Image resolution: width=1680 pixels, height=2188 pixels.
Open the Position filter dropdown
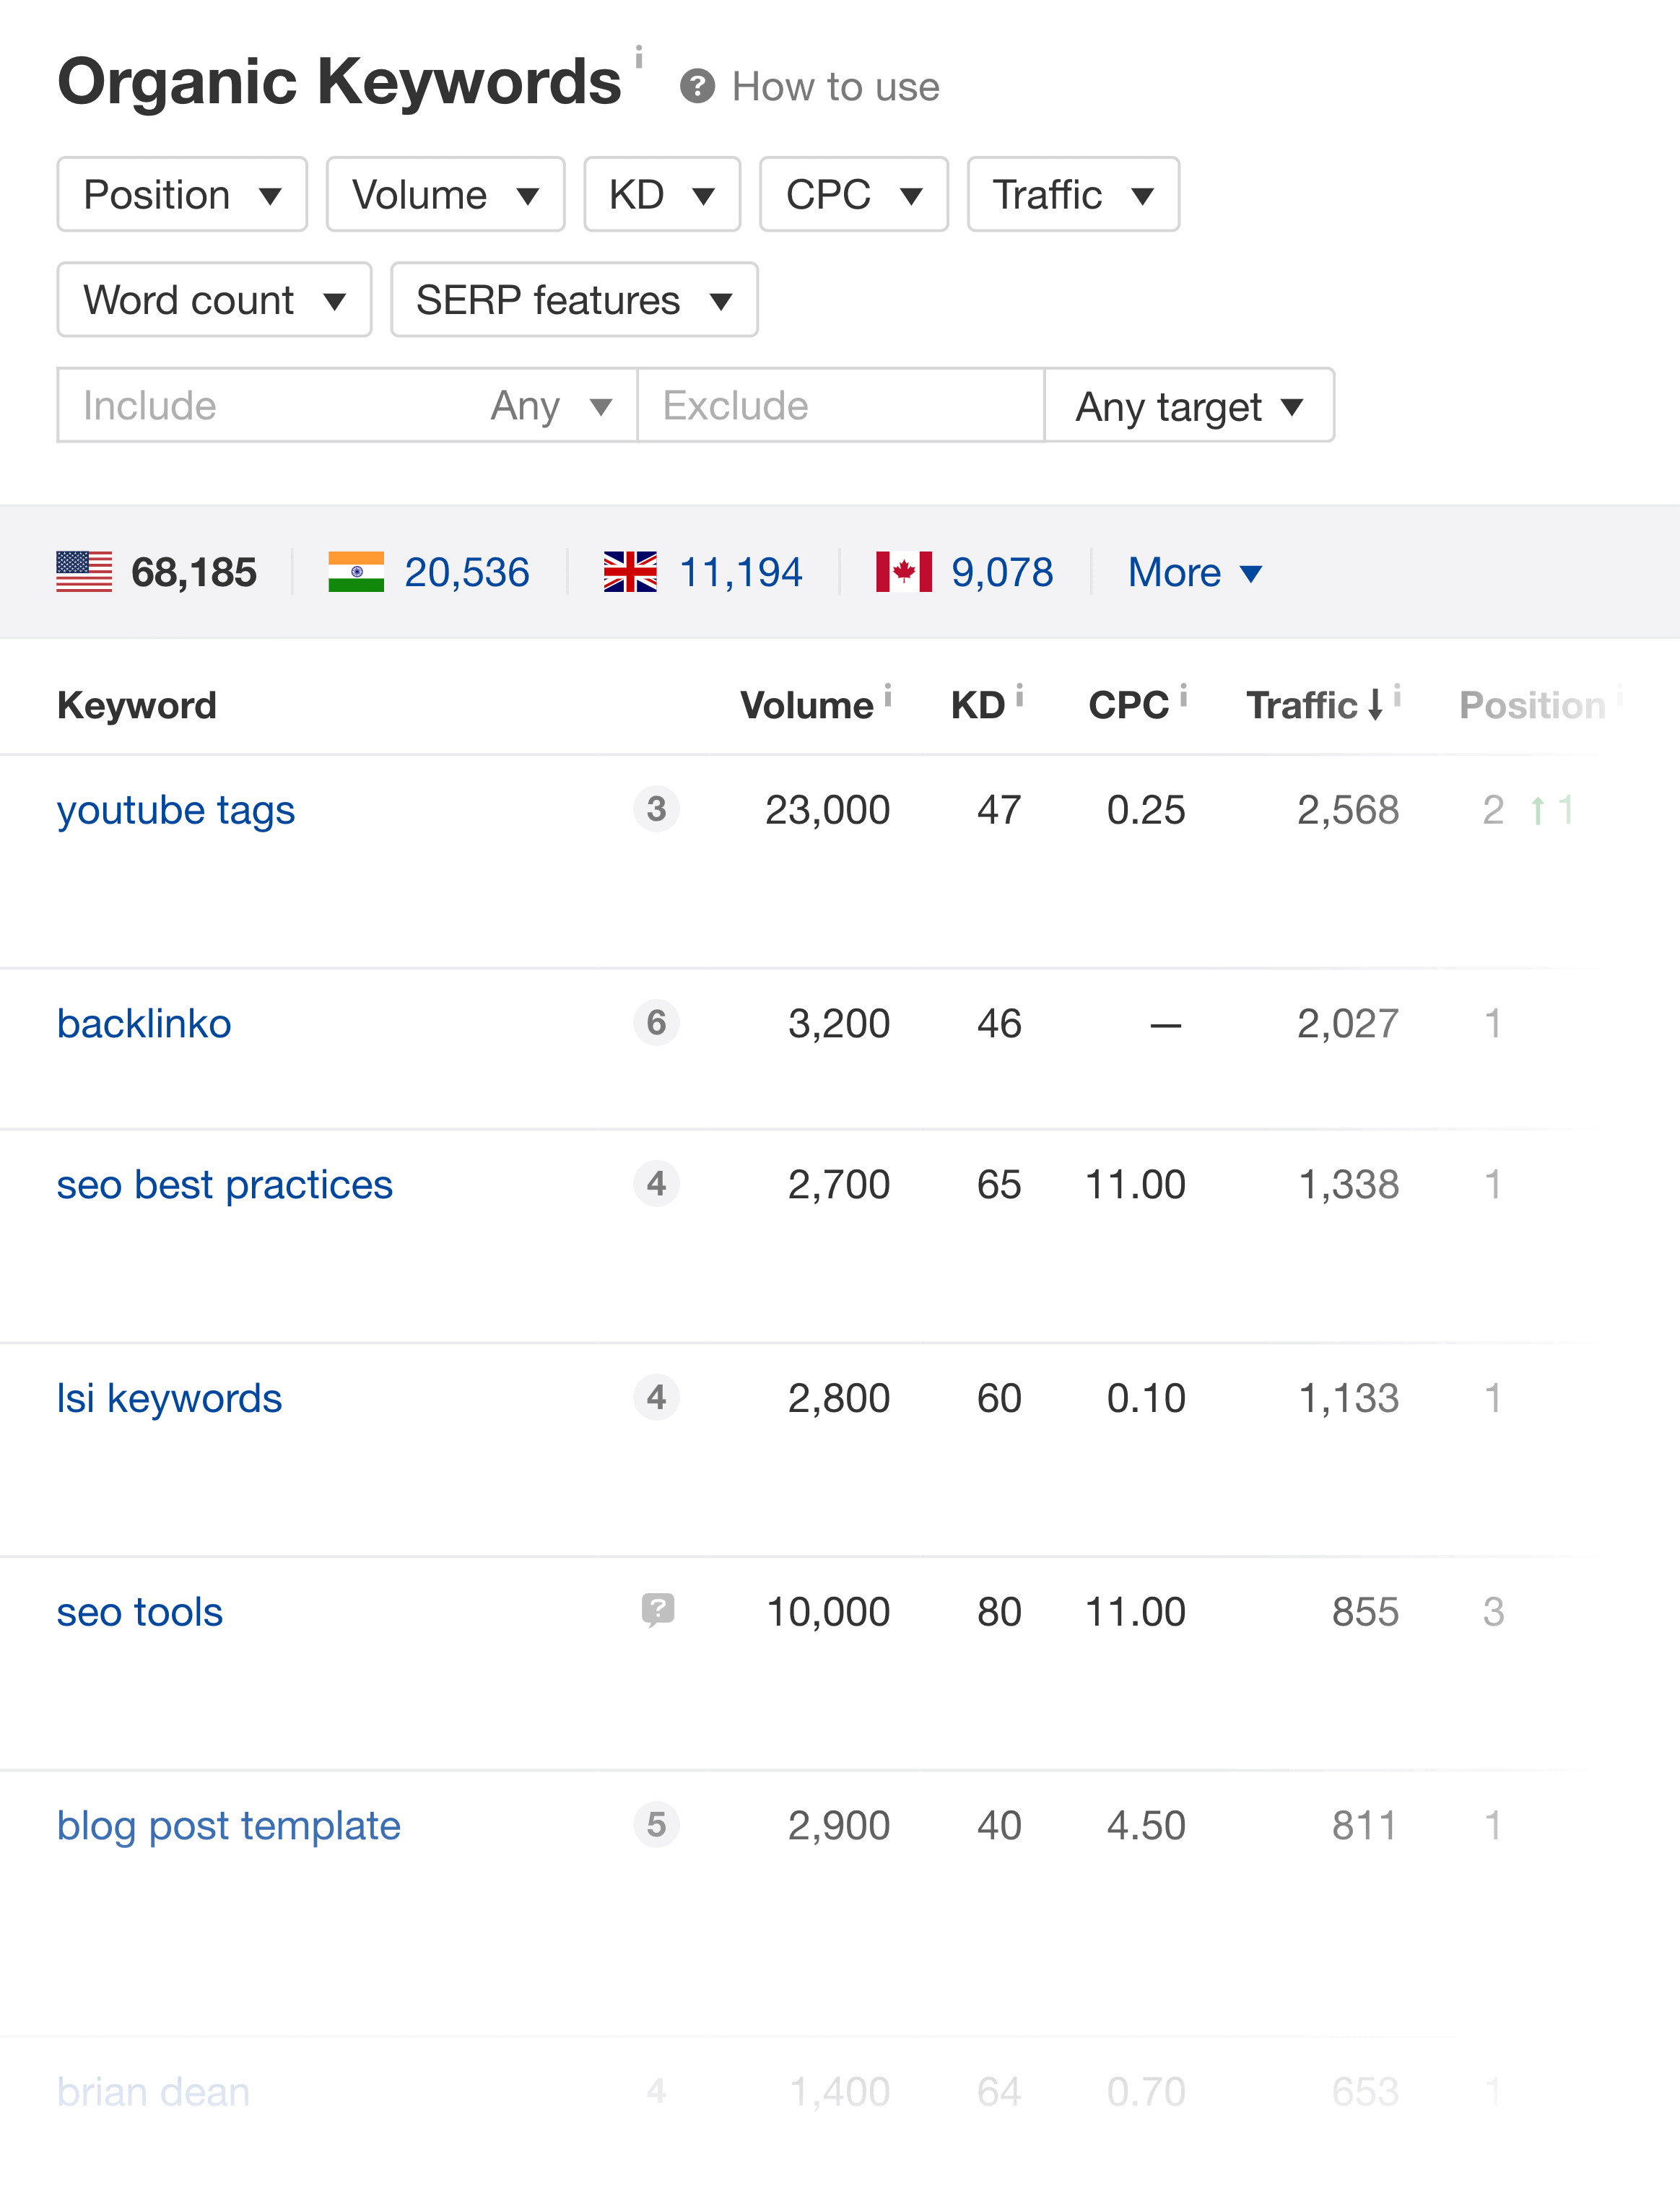(182, 195)
